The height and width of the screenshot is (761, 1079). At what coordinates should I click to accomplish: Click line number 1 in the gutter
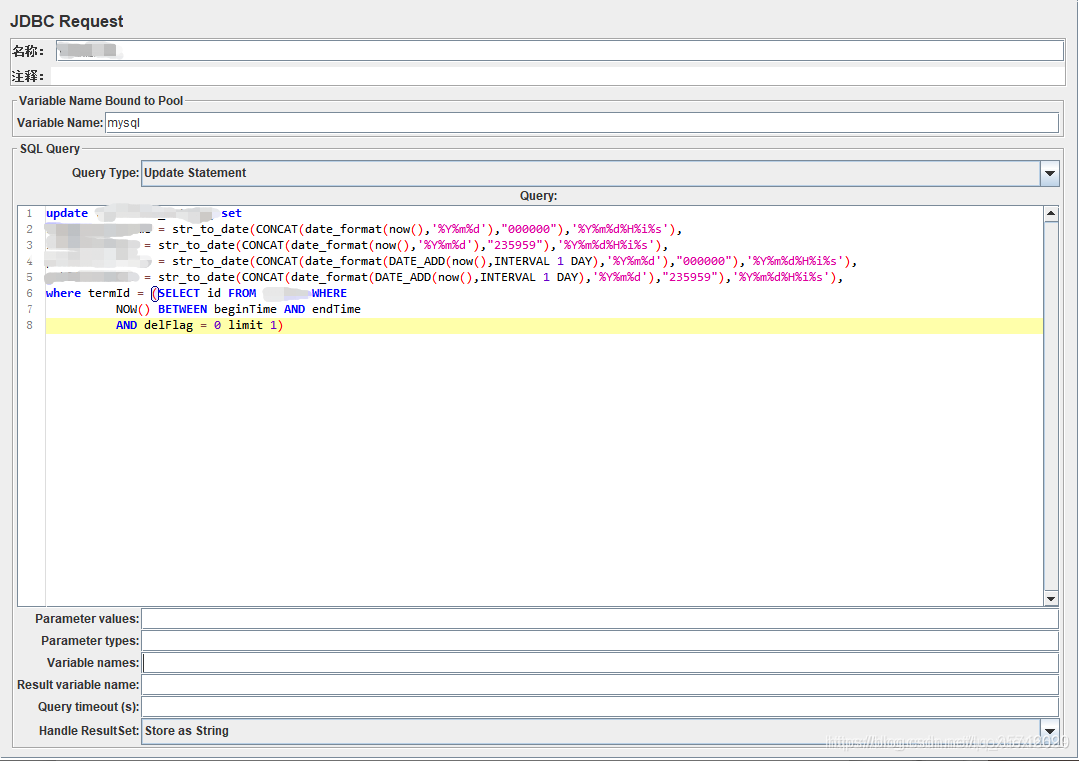click(x=30, y=213)
